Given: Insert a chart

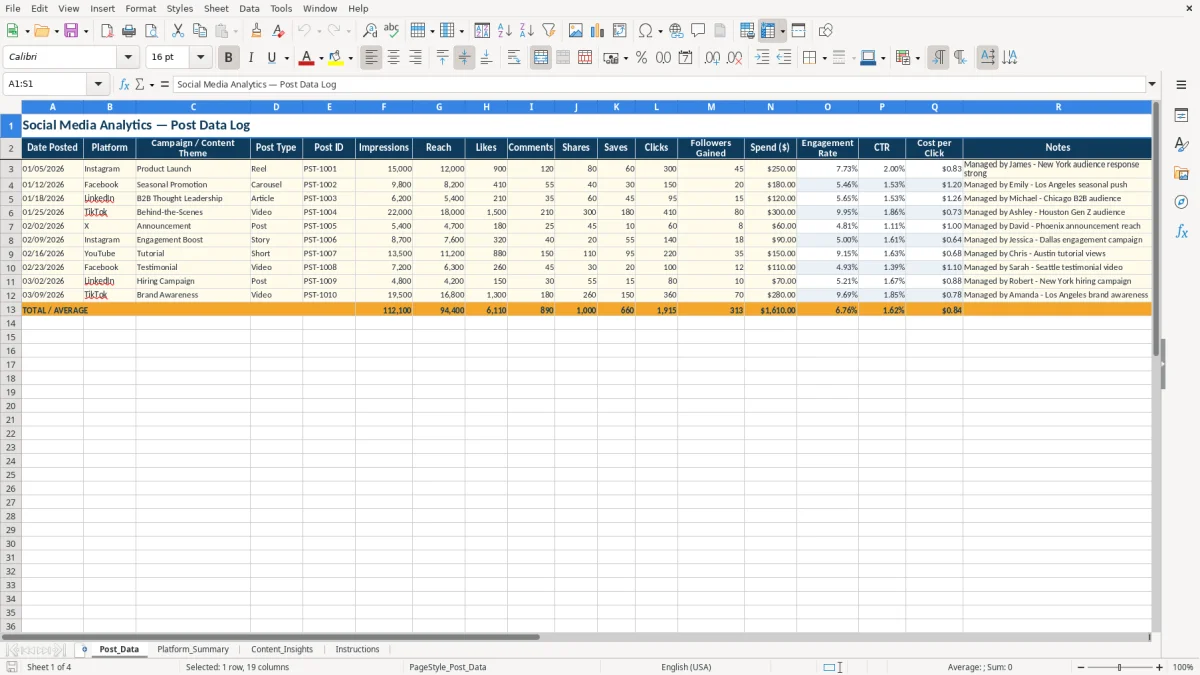Looking at the screenshot, I should (598, 31).
